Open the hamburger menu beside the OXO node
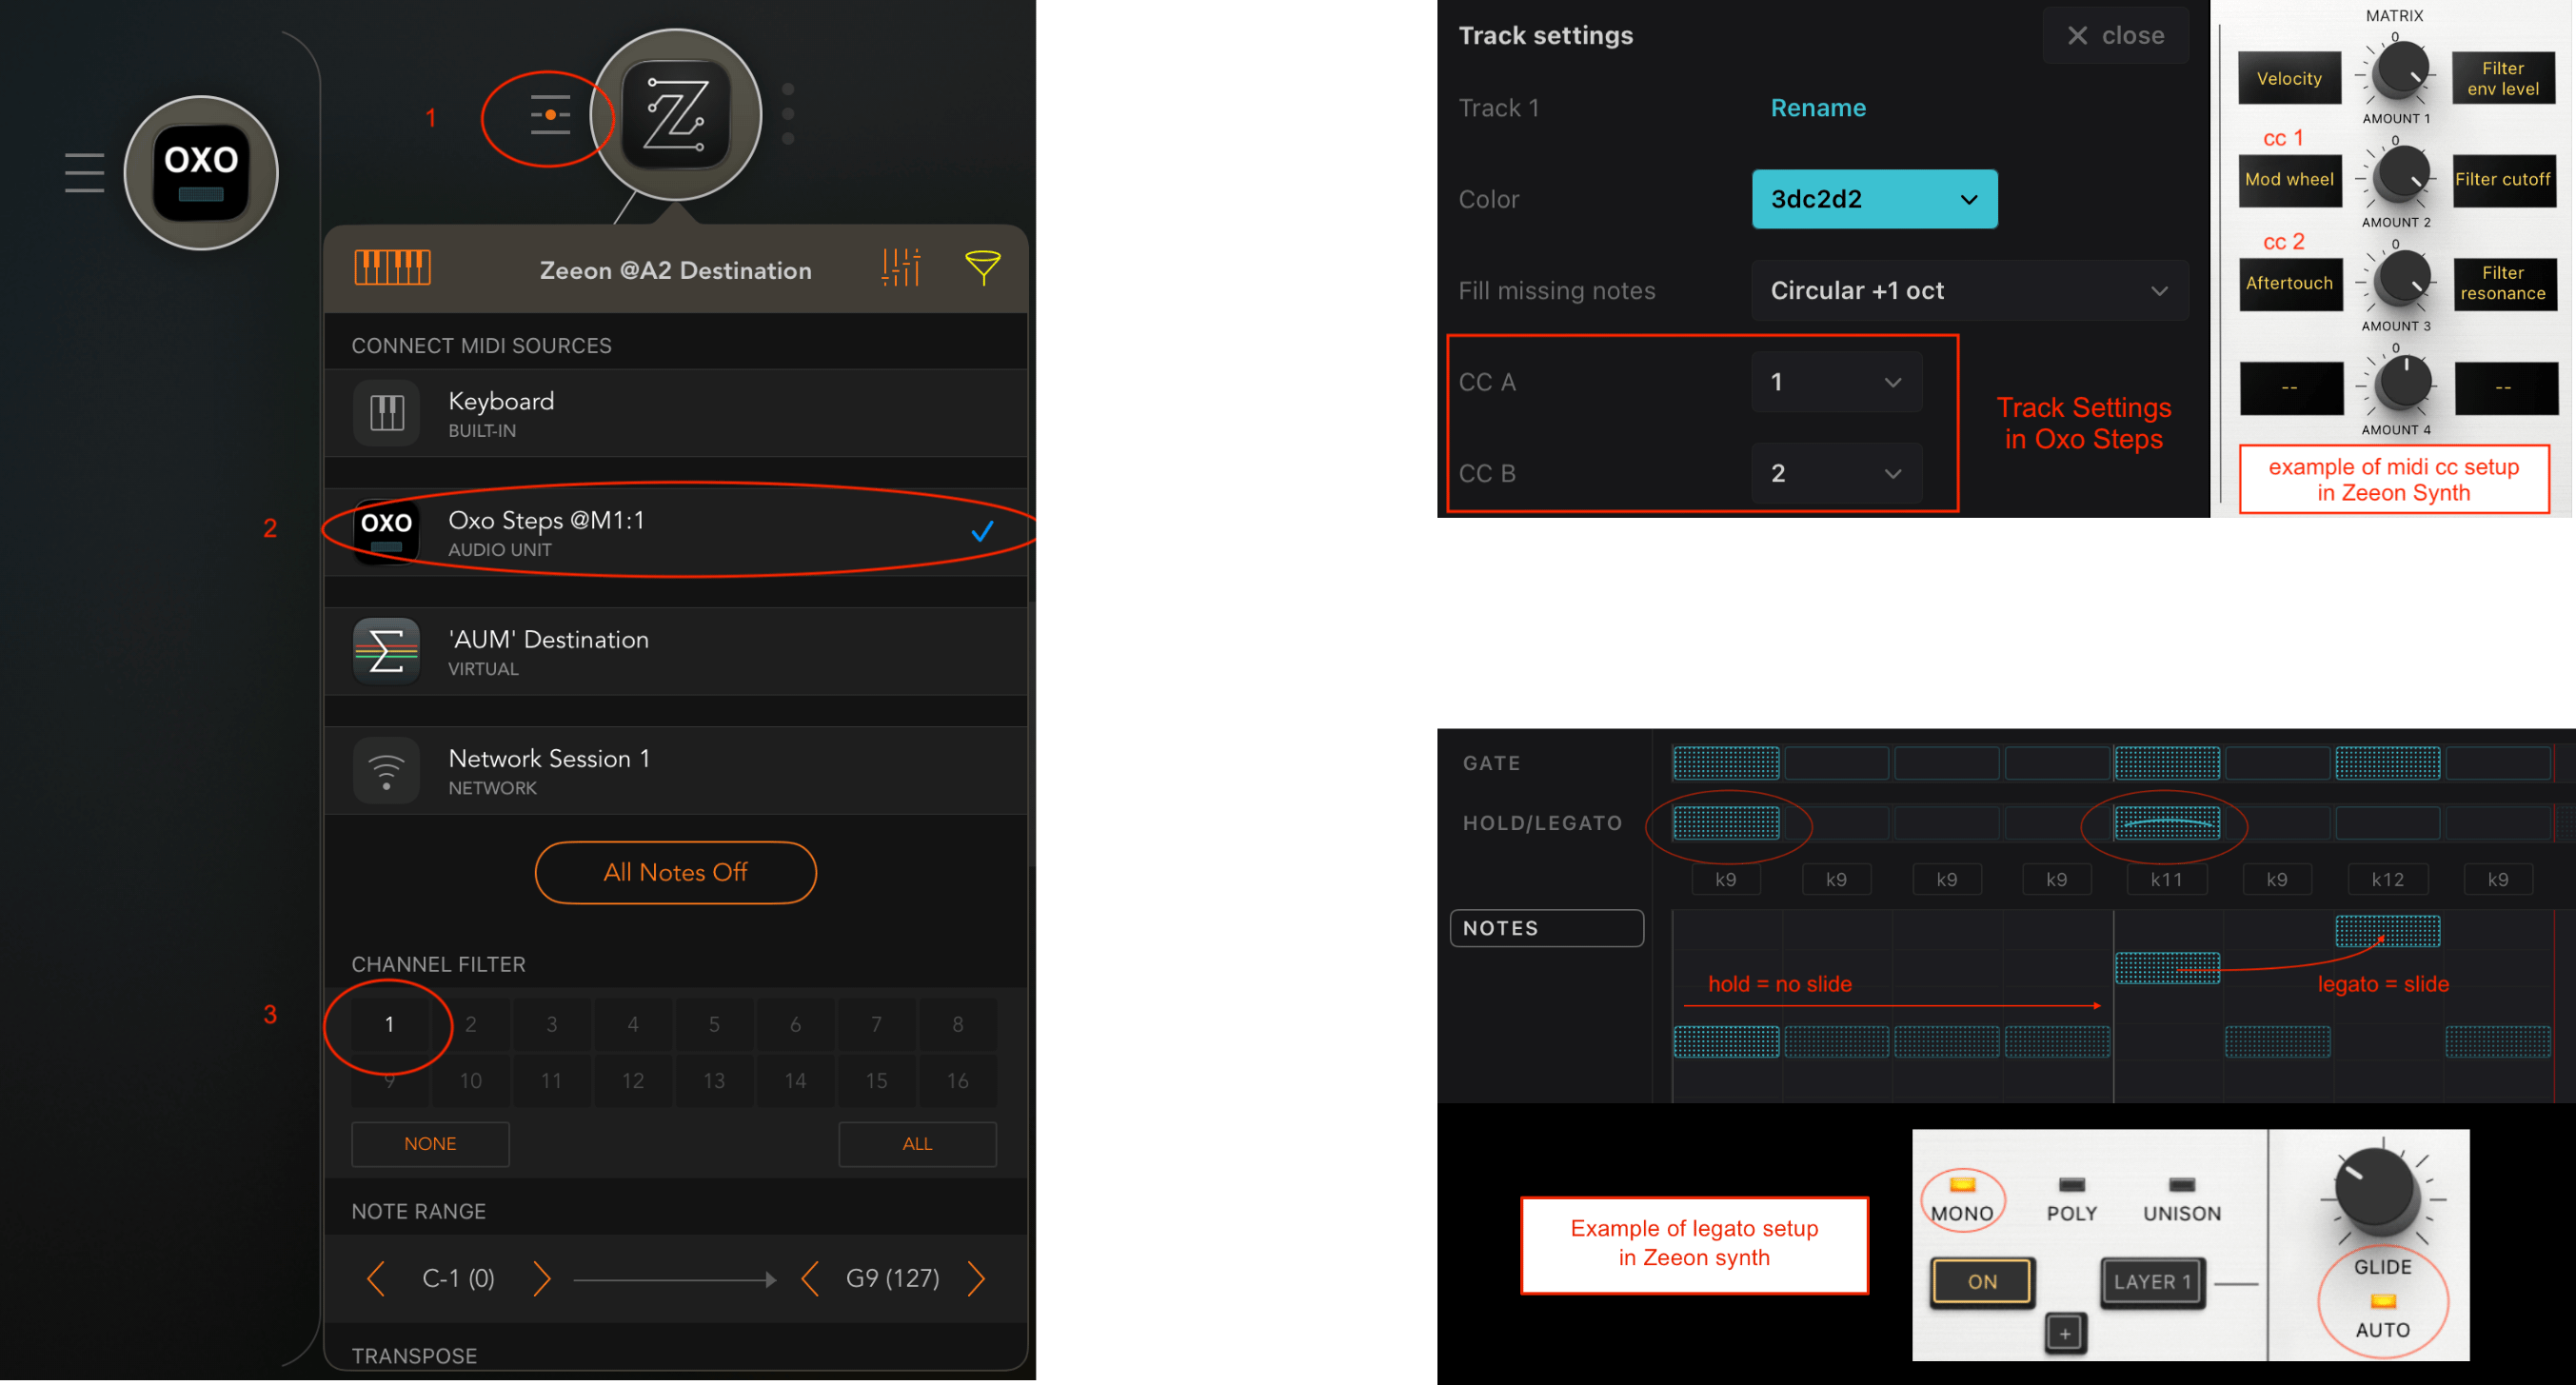 tap(85, 172)
